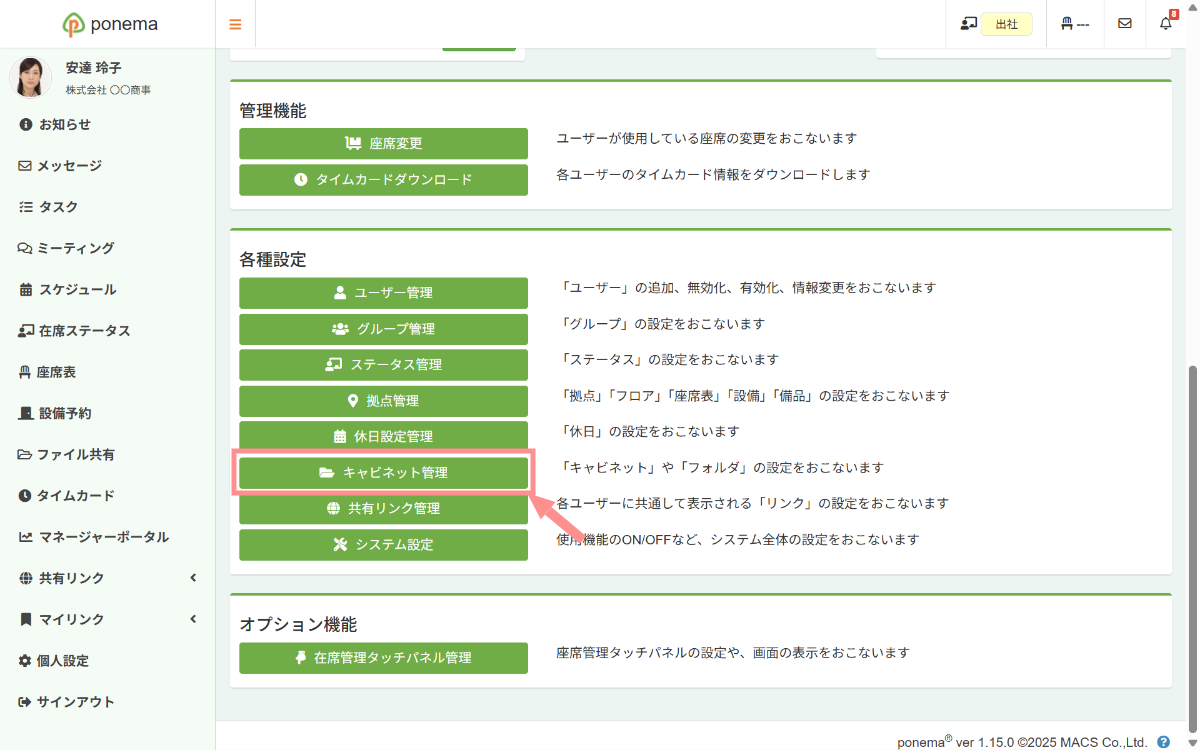This screenshot has width=1200, height=750.
Task: Click company name 株式会社 〇〇商事
Action: click(108, 90)
